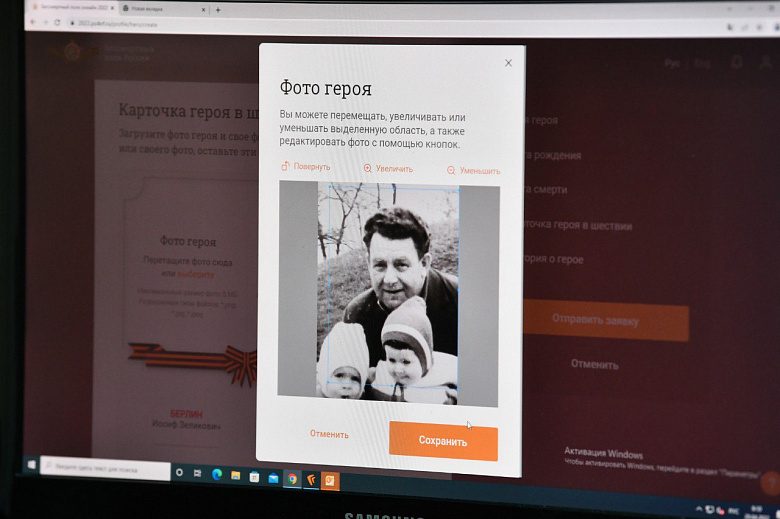The height and width of the screenshot is (519, 780).
Task: Open the Windows Start menu
Action: [31, 466]
